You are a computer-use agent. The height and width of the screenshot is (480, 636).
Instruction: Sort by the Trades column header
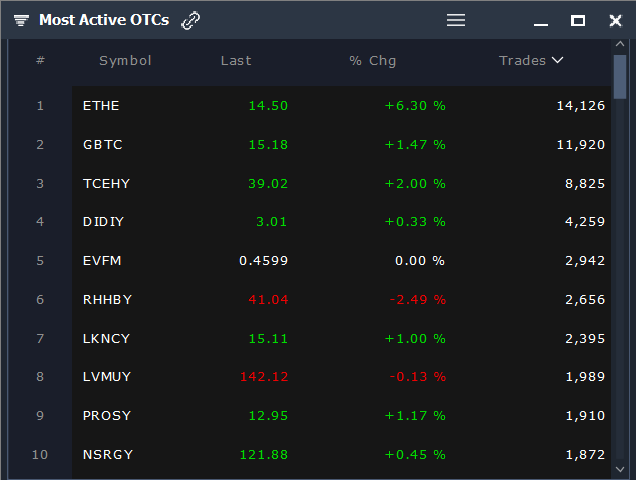pos(522,60)
